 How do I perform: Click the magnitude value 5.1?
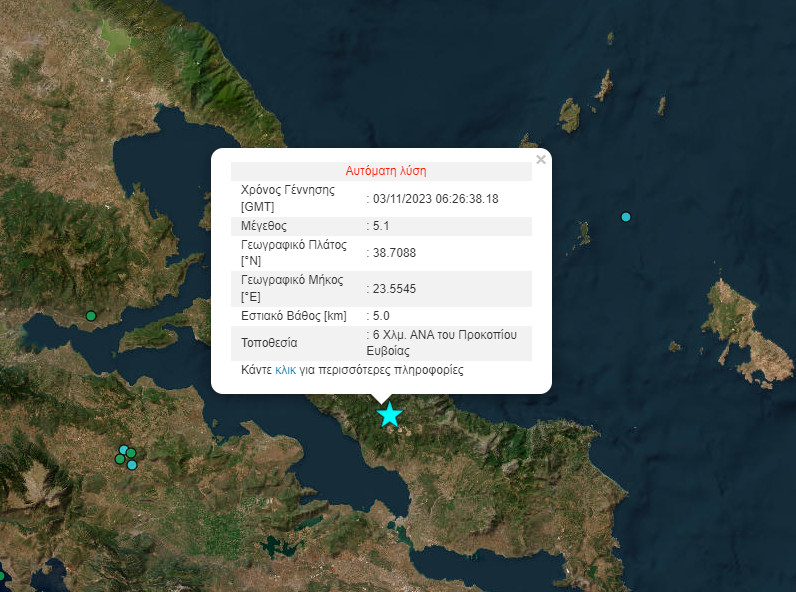click(x=382, y=226)
